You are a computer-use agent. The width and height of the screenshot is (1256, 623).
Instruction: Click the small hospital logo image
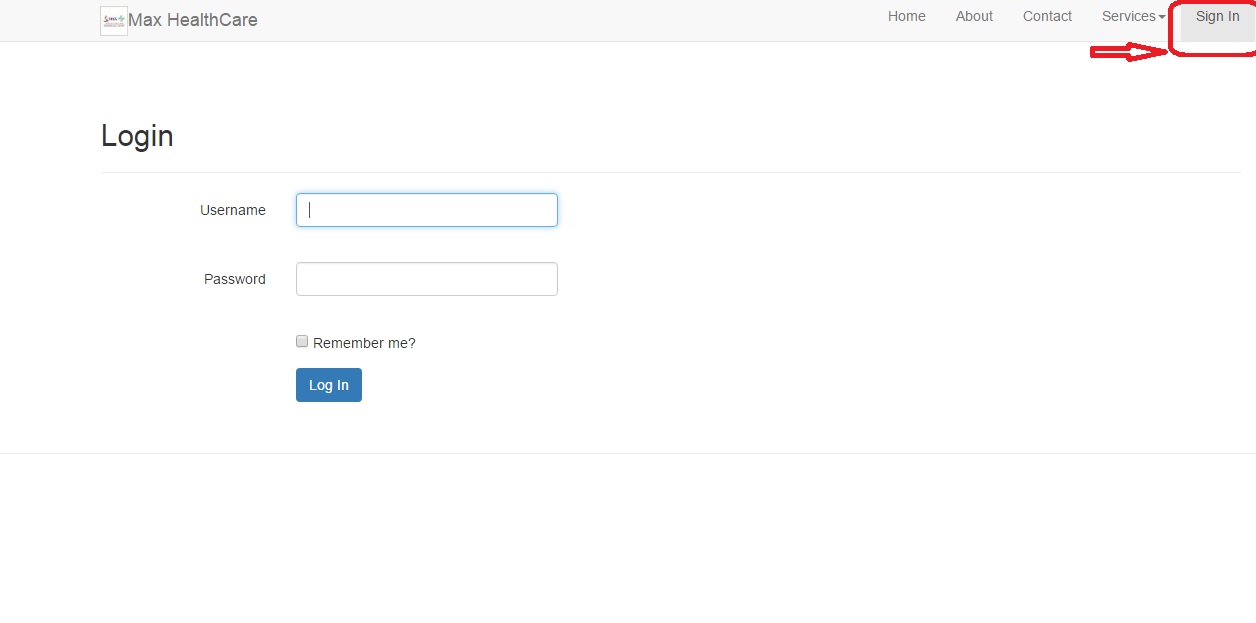tap(113, 20)
